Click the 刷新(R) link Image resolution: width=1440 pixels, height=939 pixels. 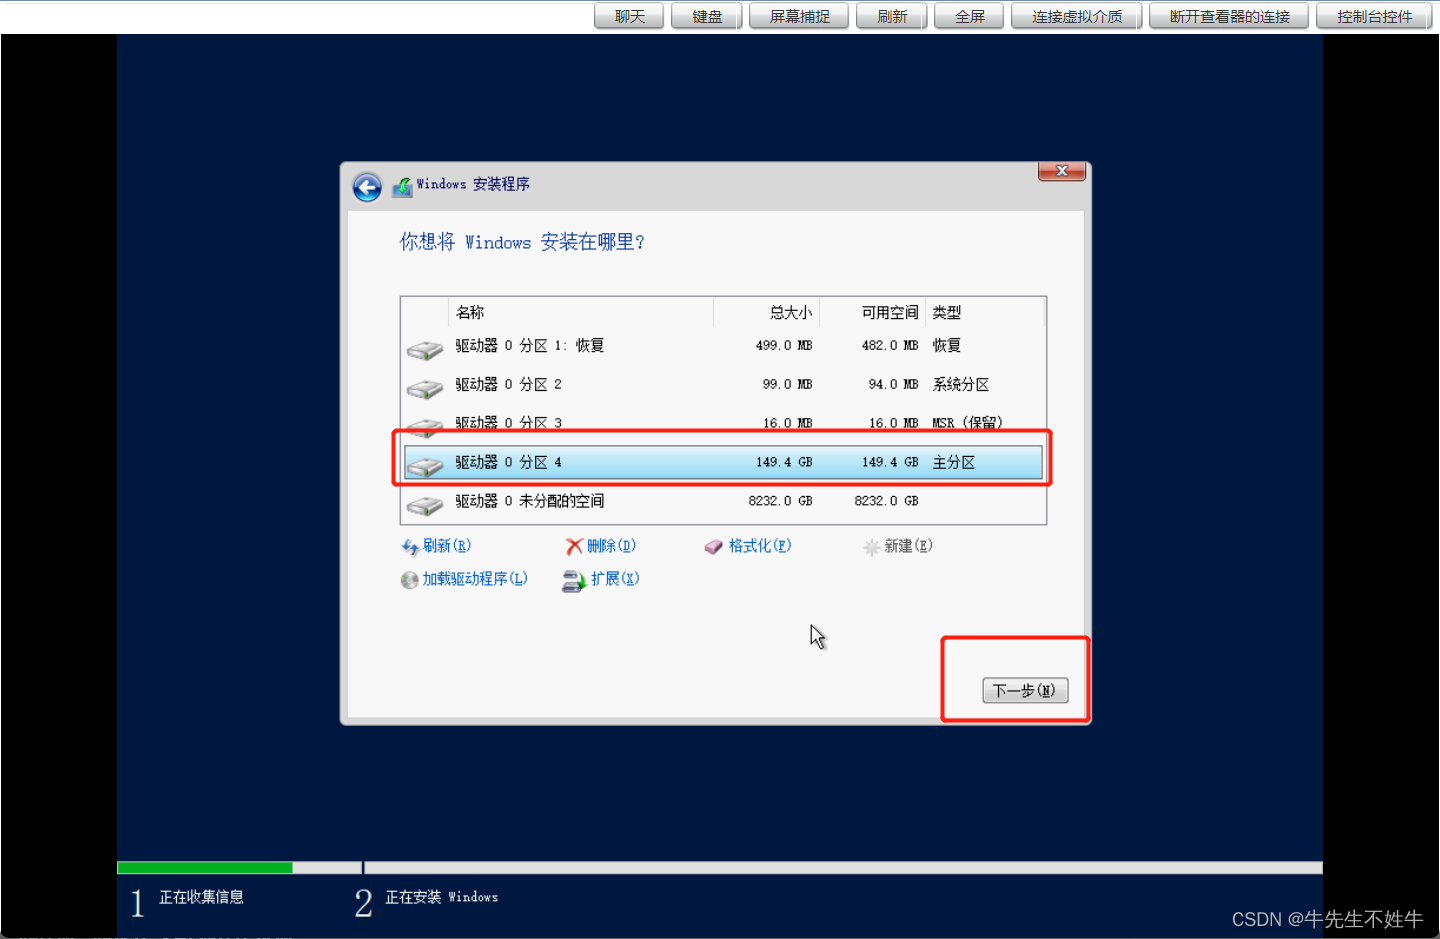[446, 546]
